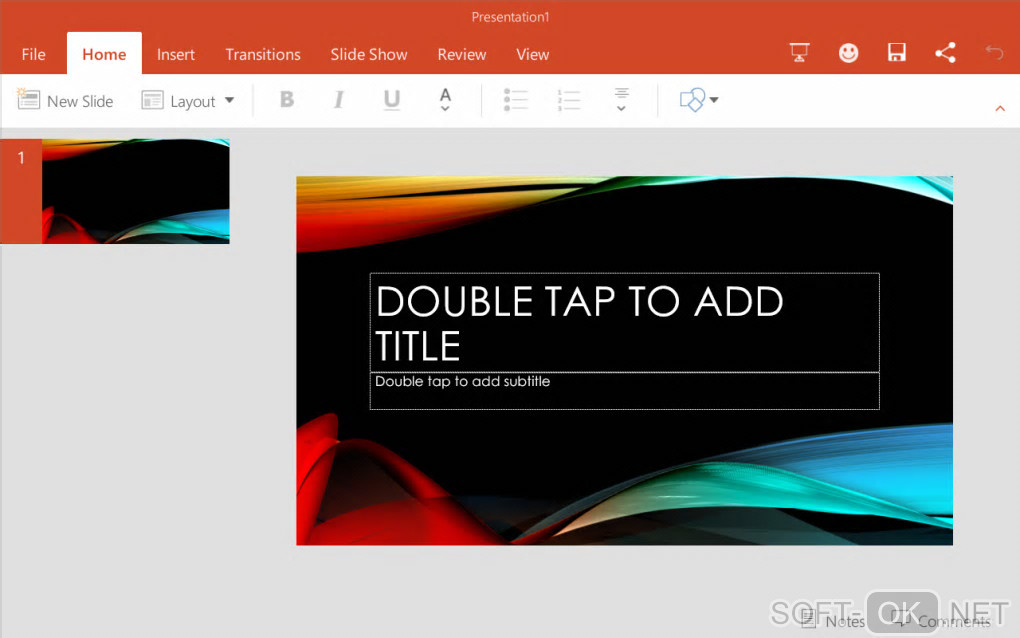Image resolution: width=1020 pixels, height=638 pixels.
Task: Add a New Slide
Action: pyautogui.click(x=66, y=101)
